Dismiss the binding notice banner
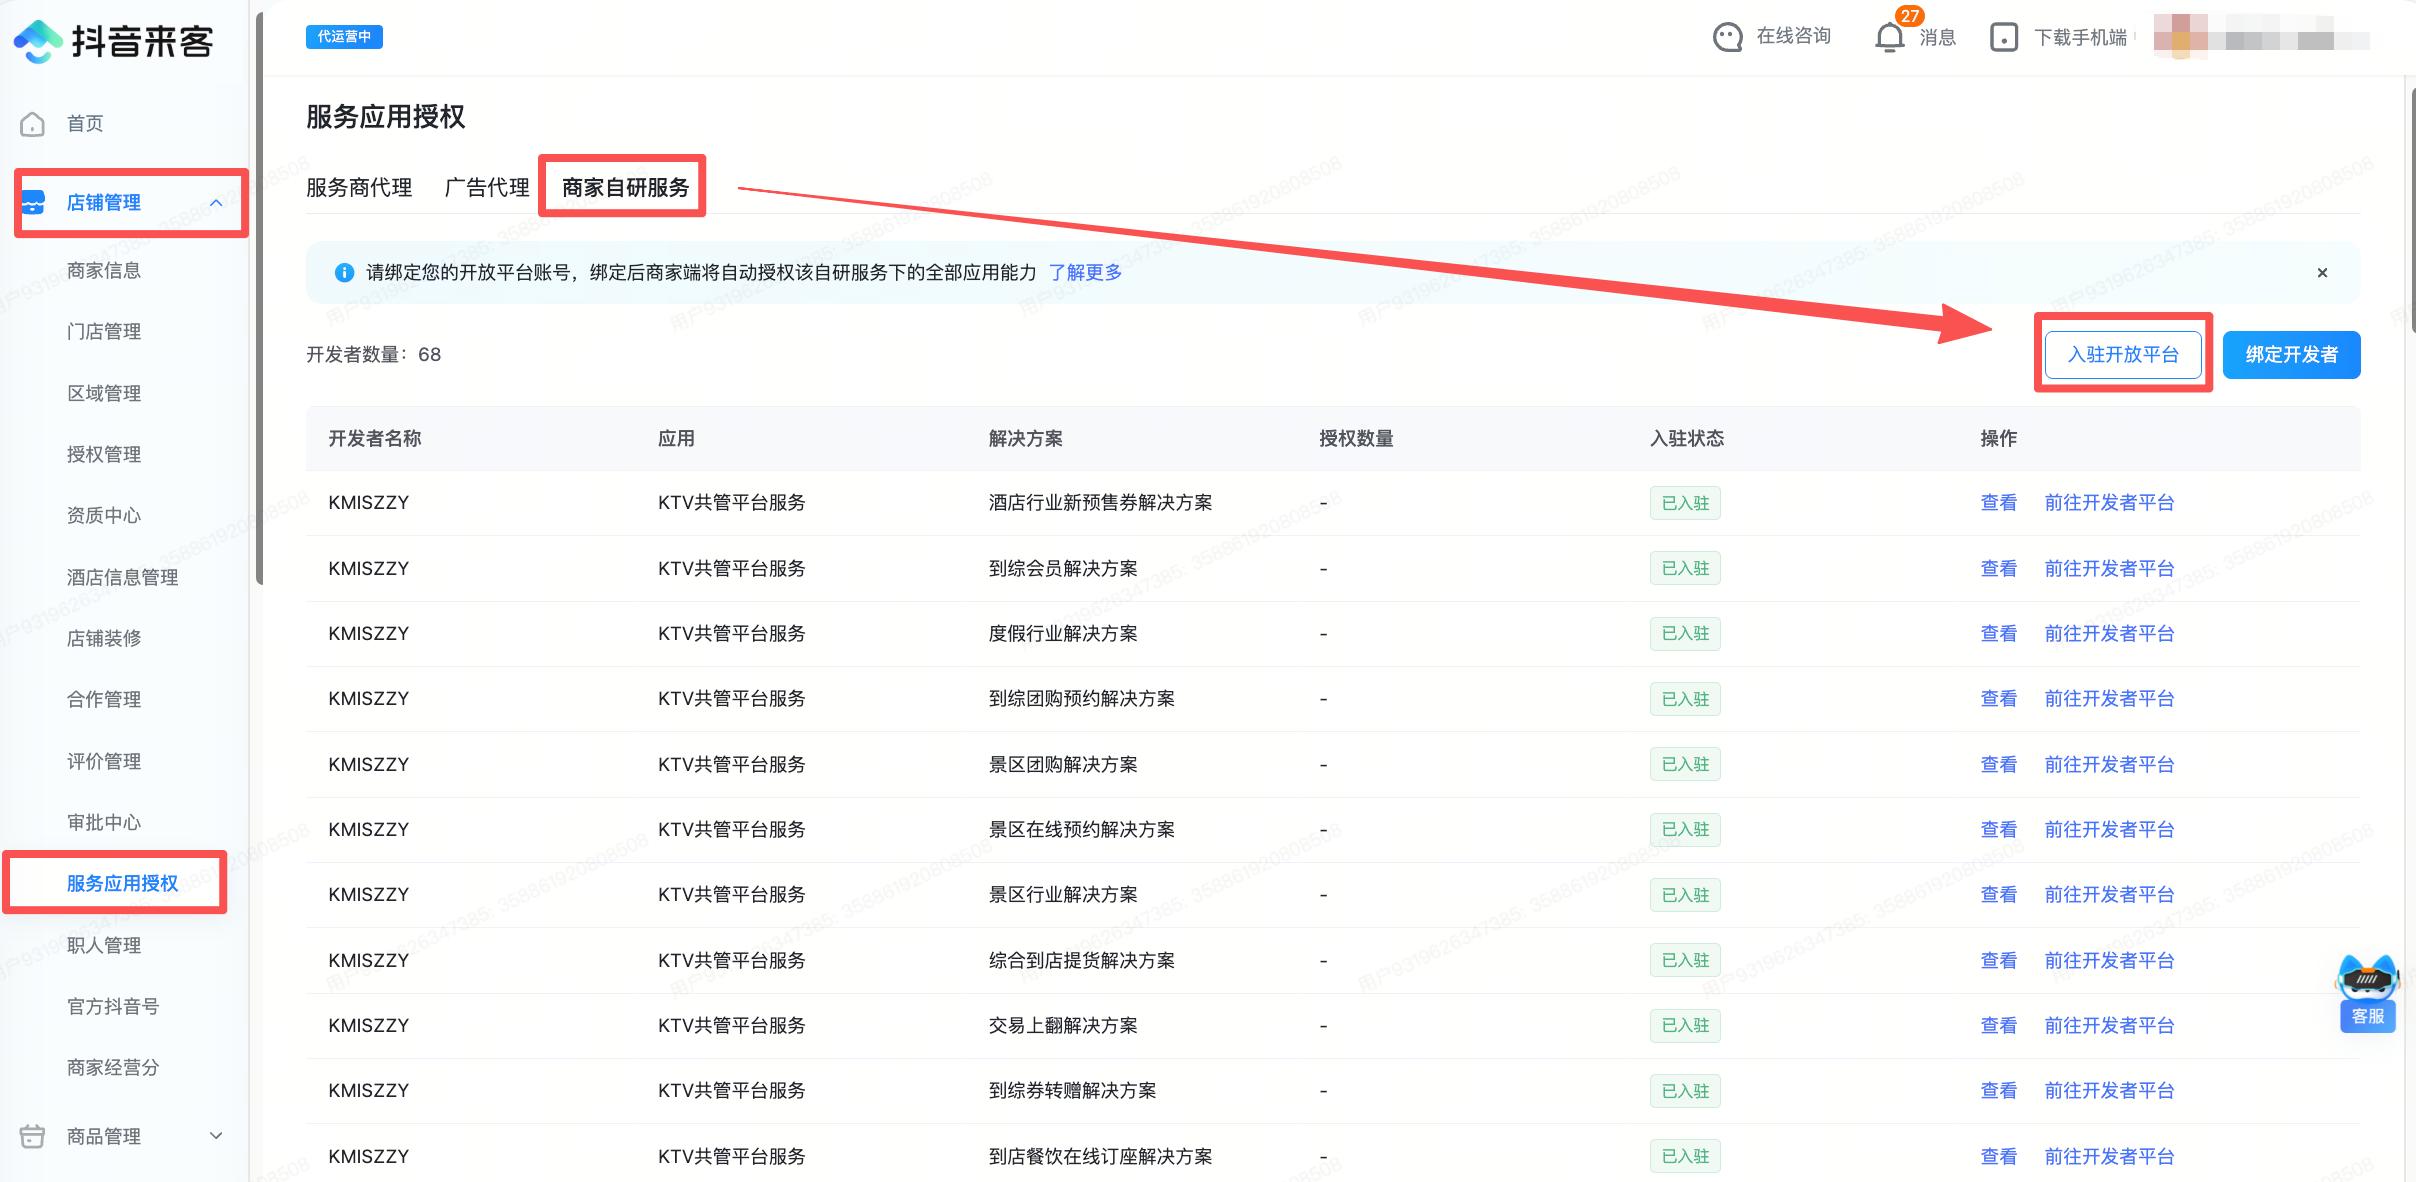The image size is (2416, 1182). (2322, 272)
